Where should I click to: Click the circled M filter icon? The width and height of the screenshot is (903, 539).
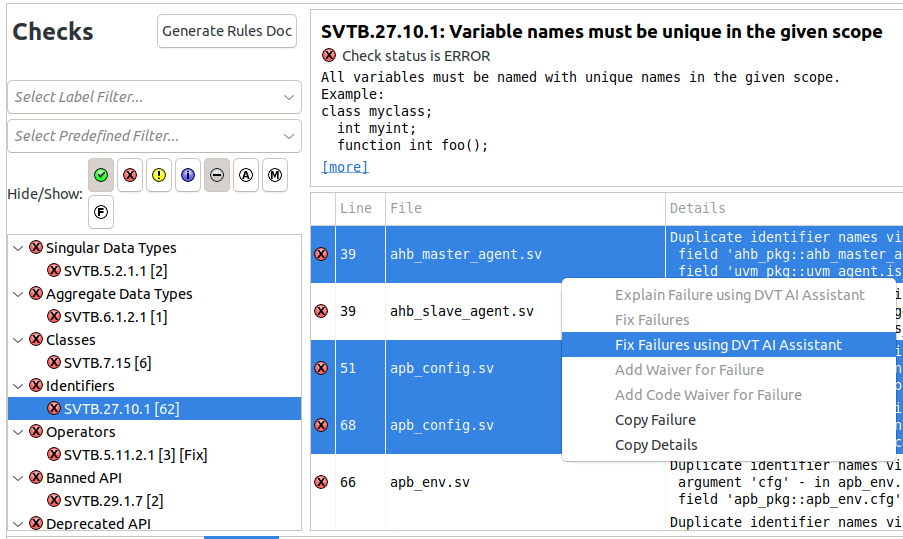point(275,175)
